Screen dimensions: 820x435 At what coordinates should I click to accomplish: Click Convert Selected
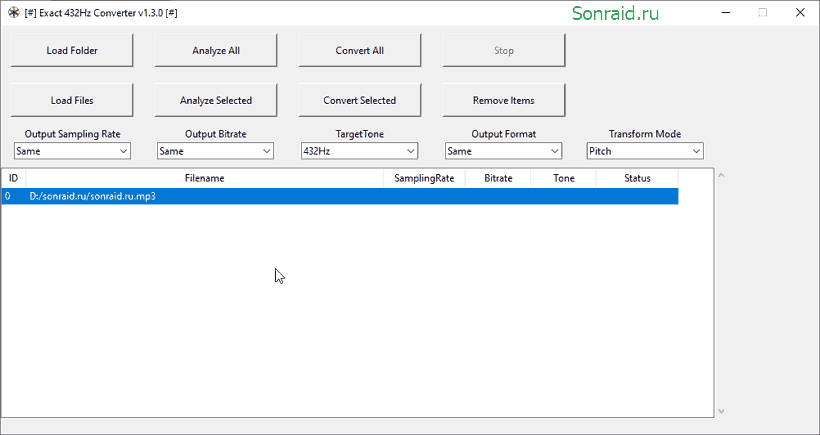pos(359,100)
